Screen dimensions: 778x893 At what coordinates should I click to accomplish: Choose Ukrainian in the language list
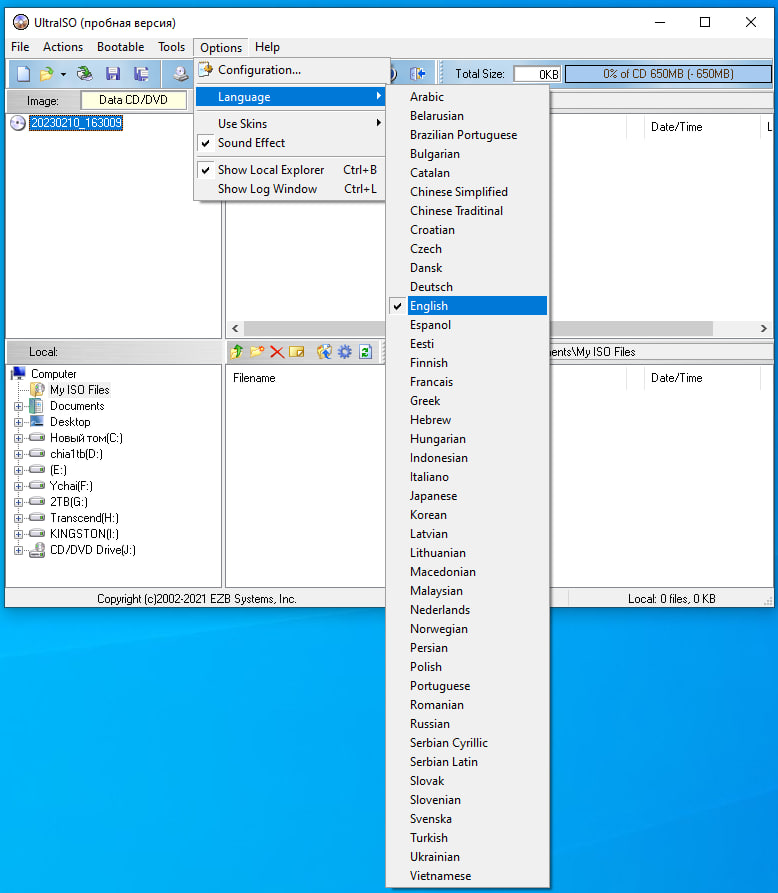tap(468, 857)
